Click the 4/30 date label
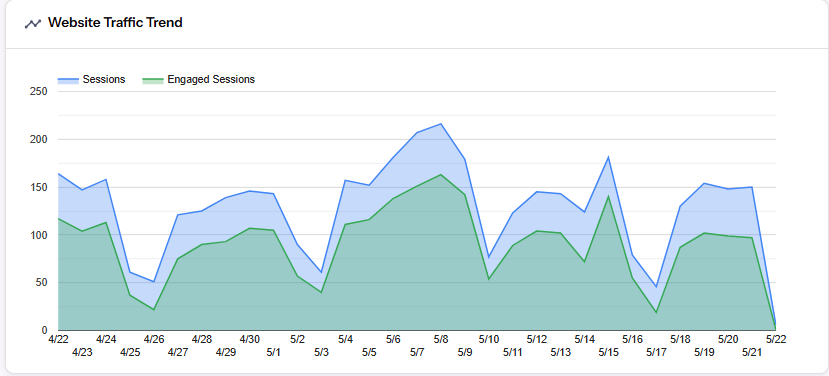This screenshot has height=376, width=829. [250, 340]
